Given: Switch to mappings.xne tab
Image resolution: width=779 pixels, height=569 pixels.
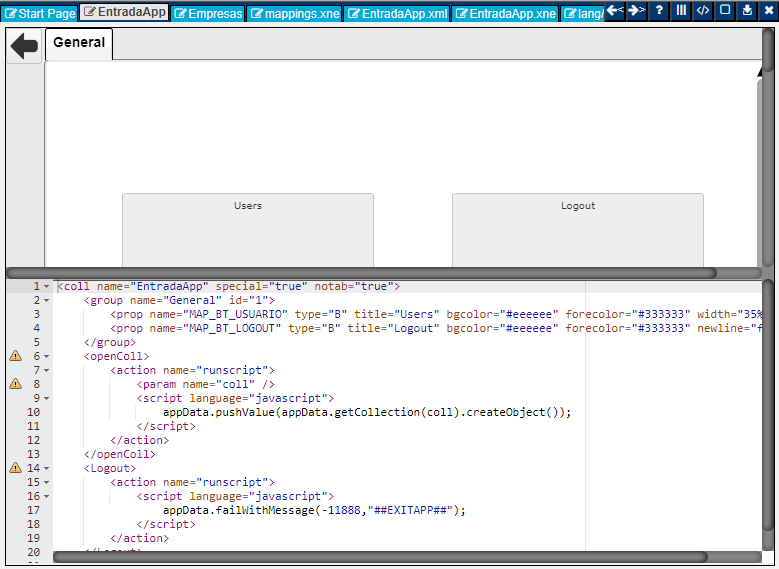Looking at the screenshot, I should click(295, 13).
